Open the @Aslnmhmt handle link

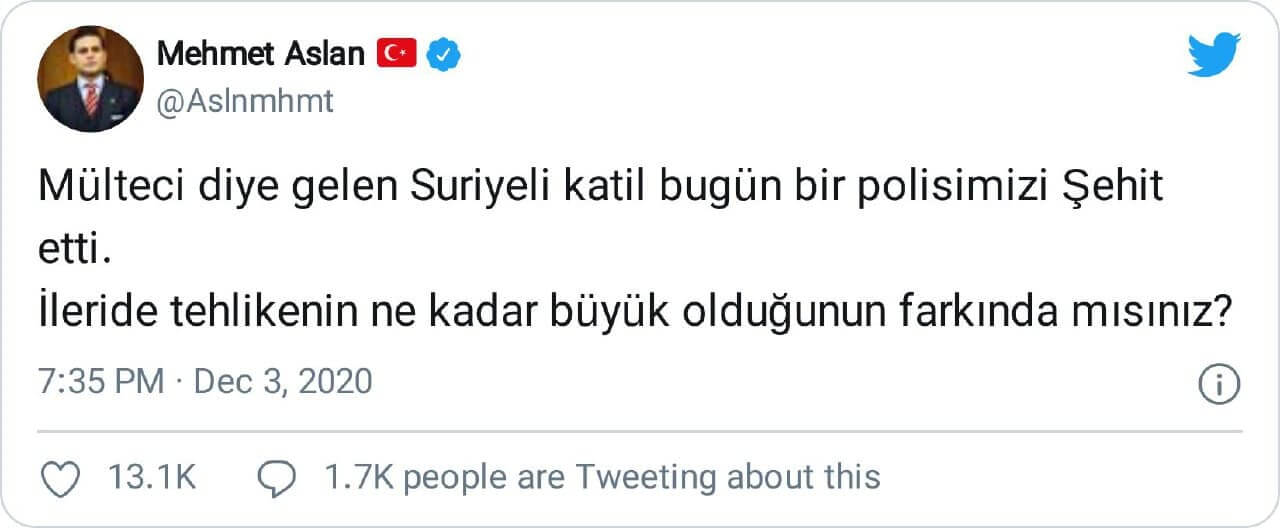(x=245, y=102)
